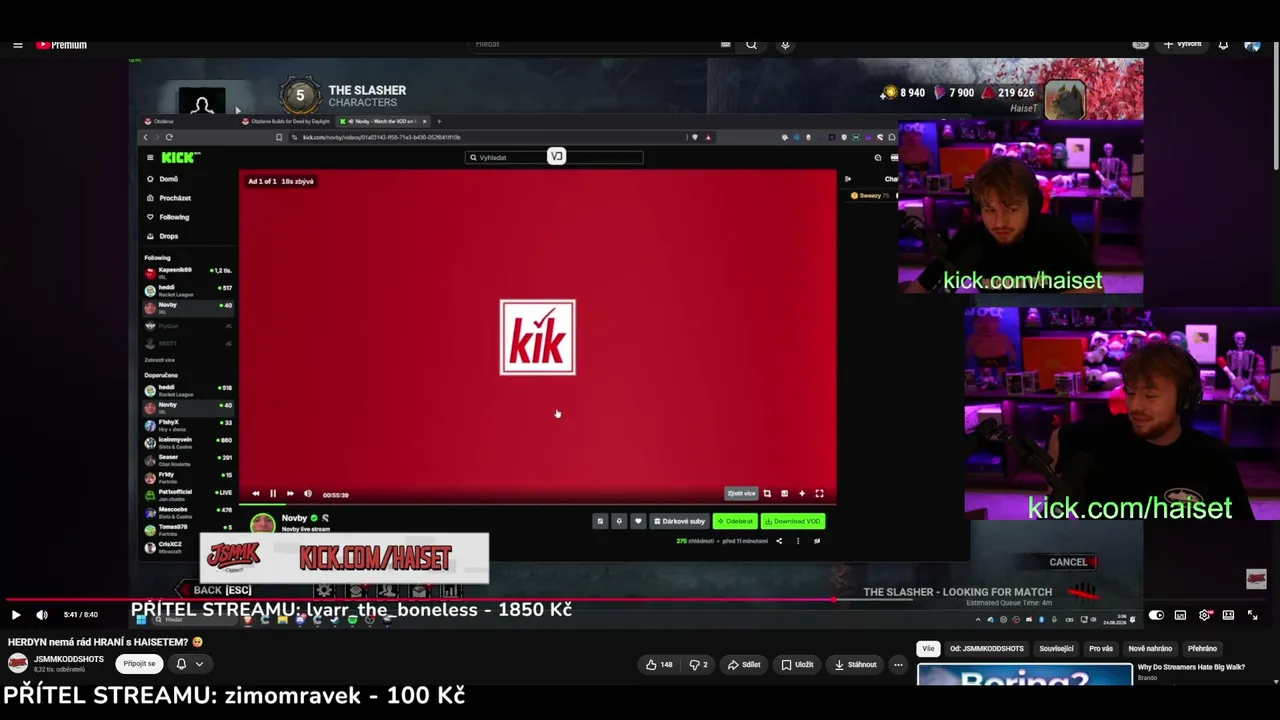Collapse the Kick chat panel arrow
Image resolution: width=1280 pixels, height=720 pixels.
[848, 179]
